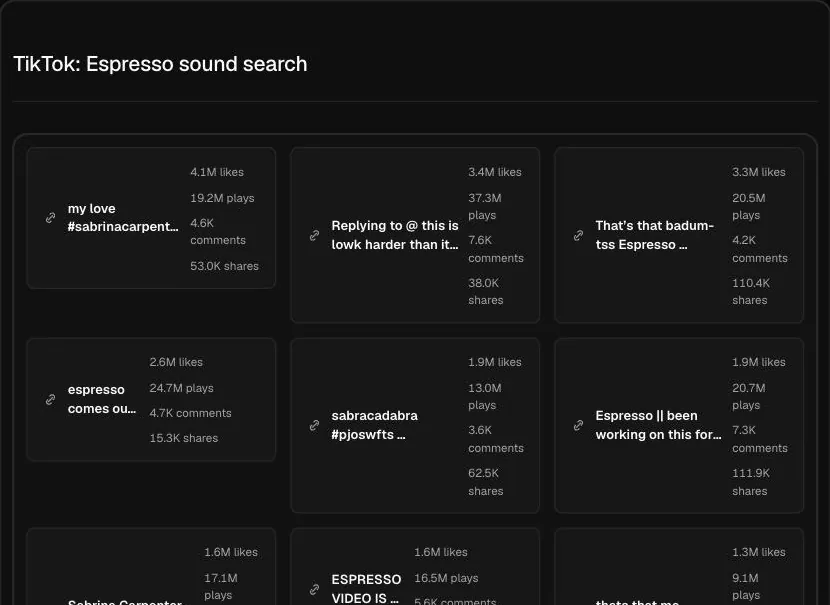Click the '4.7K comments' stat
Image resolution: width=830 pixels, height=605 pixels.
coord(191,413)
